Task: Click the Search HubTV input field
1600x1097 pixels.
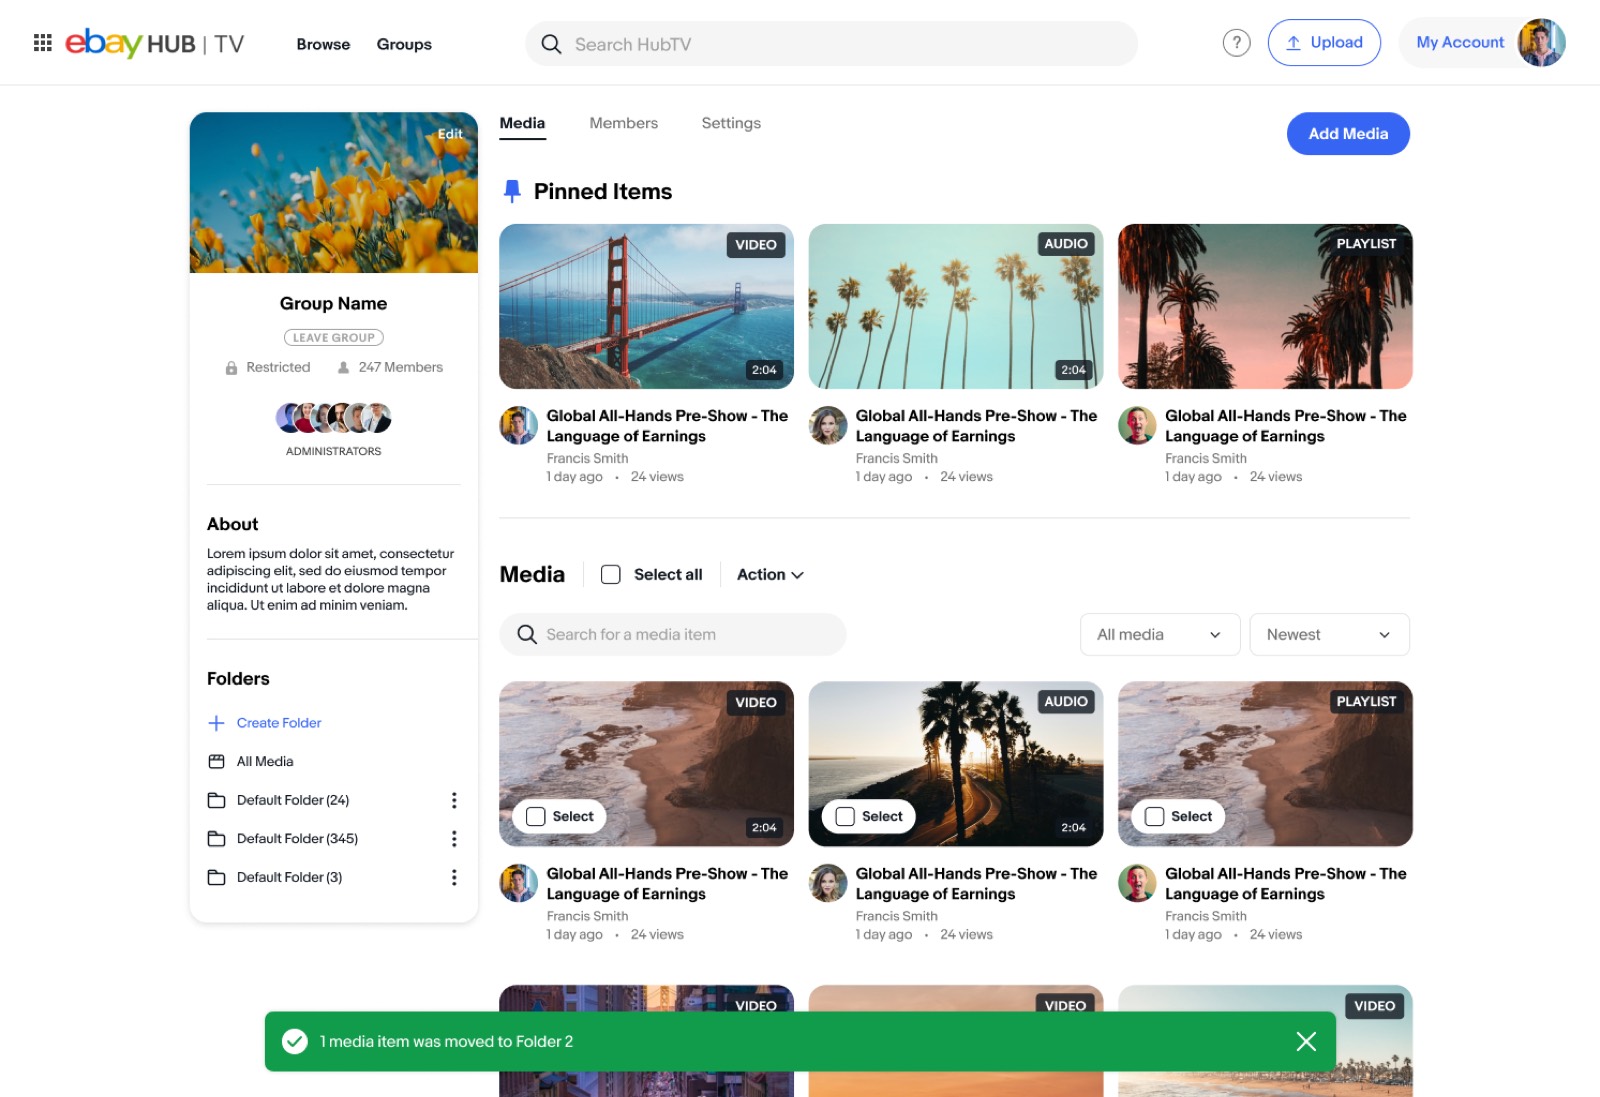Action: (831, 44)
